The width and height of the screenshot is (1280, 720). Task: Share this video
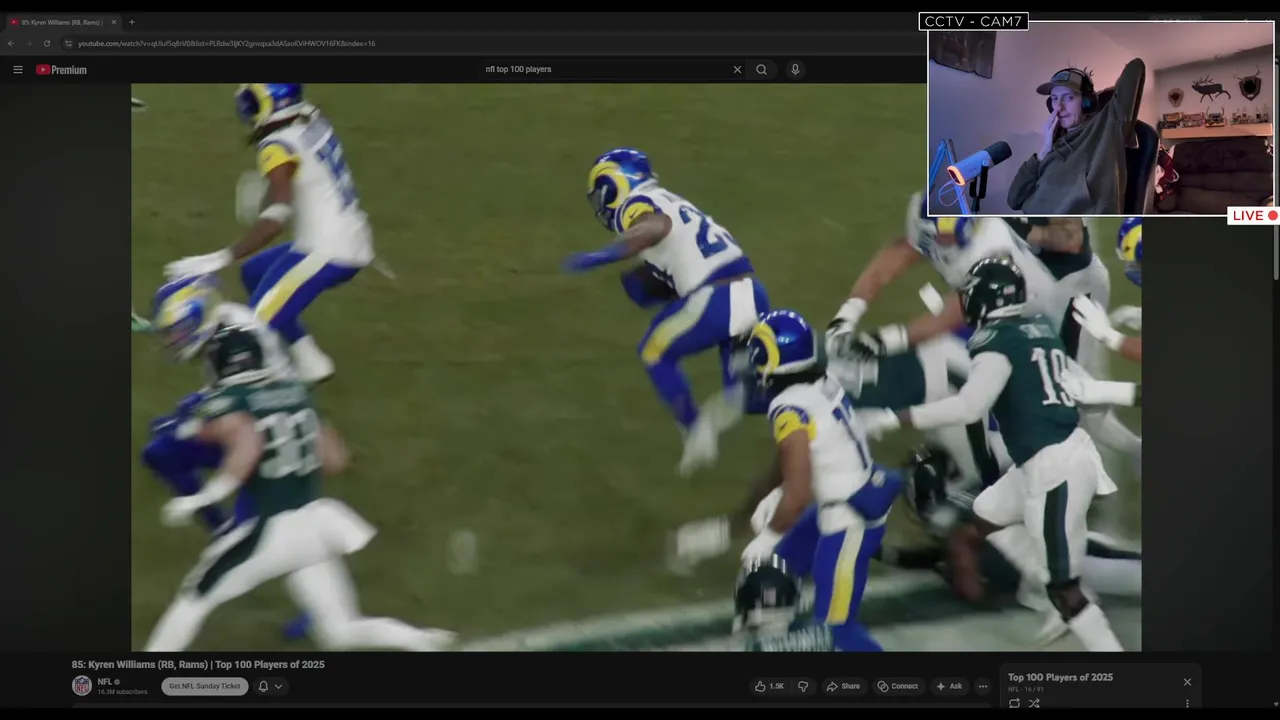[843, 686]
